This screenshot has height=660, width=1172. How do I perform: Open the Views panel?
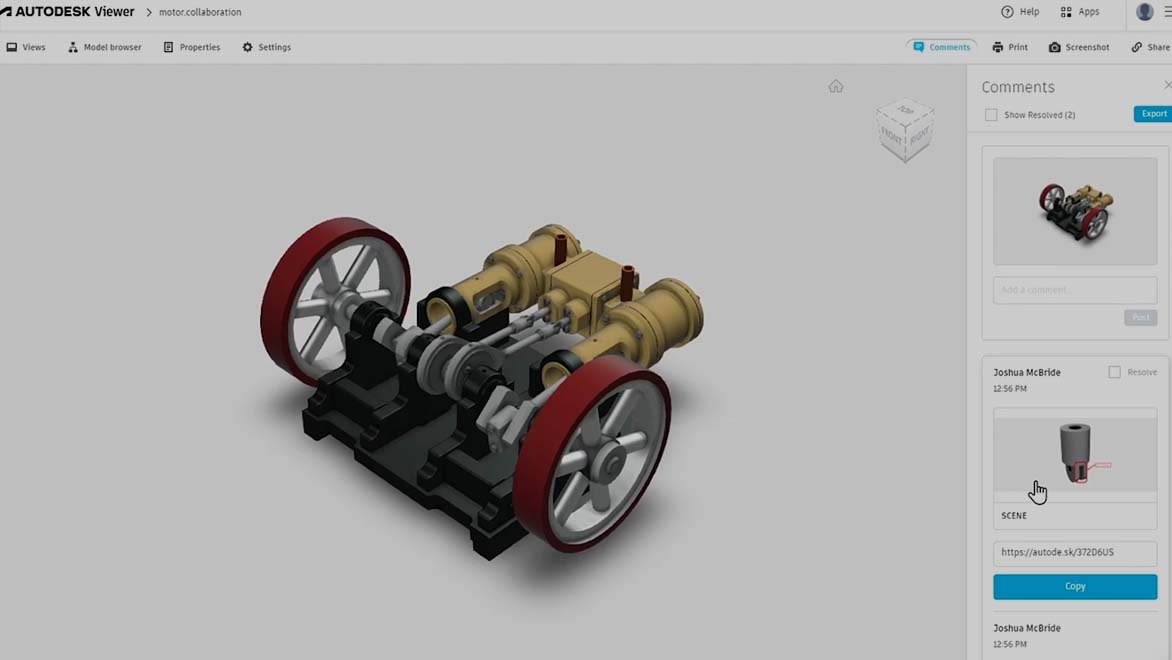pos(27,47)
